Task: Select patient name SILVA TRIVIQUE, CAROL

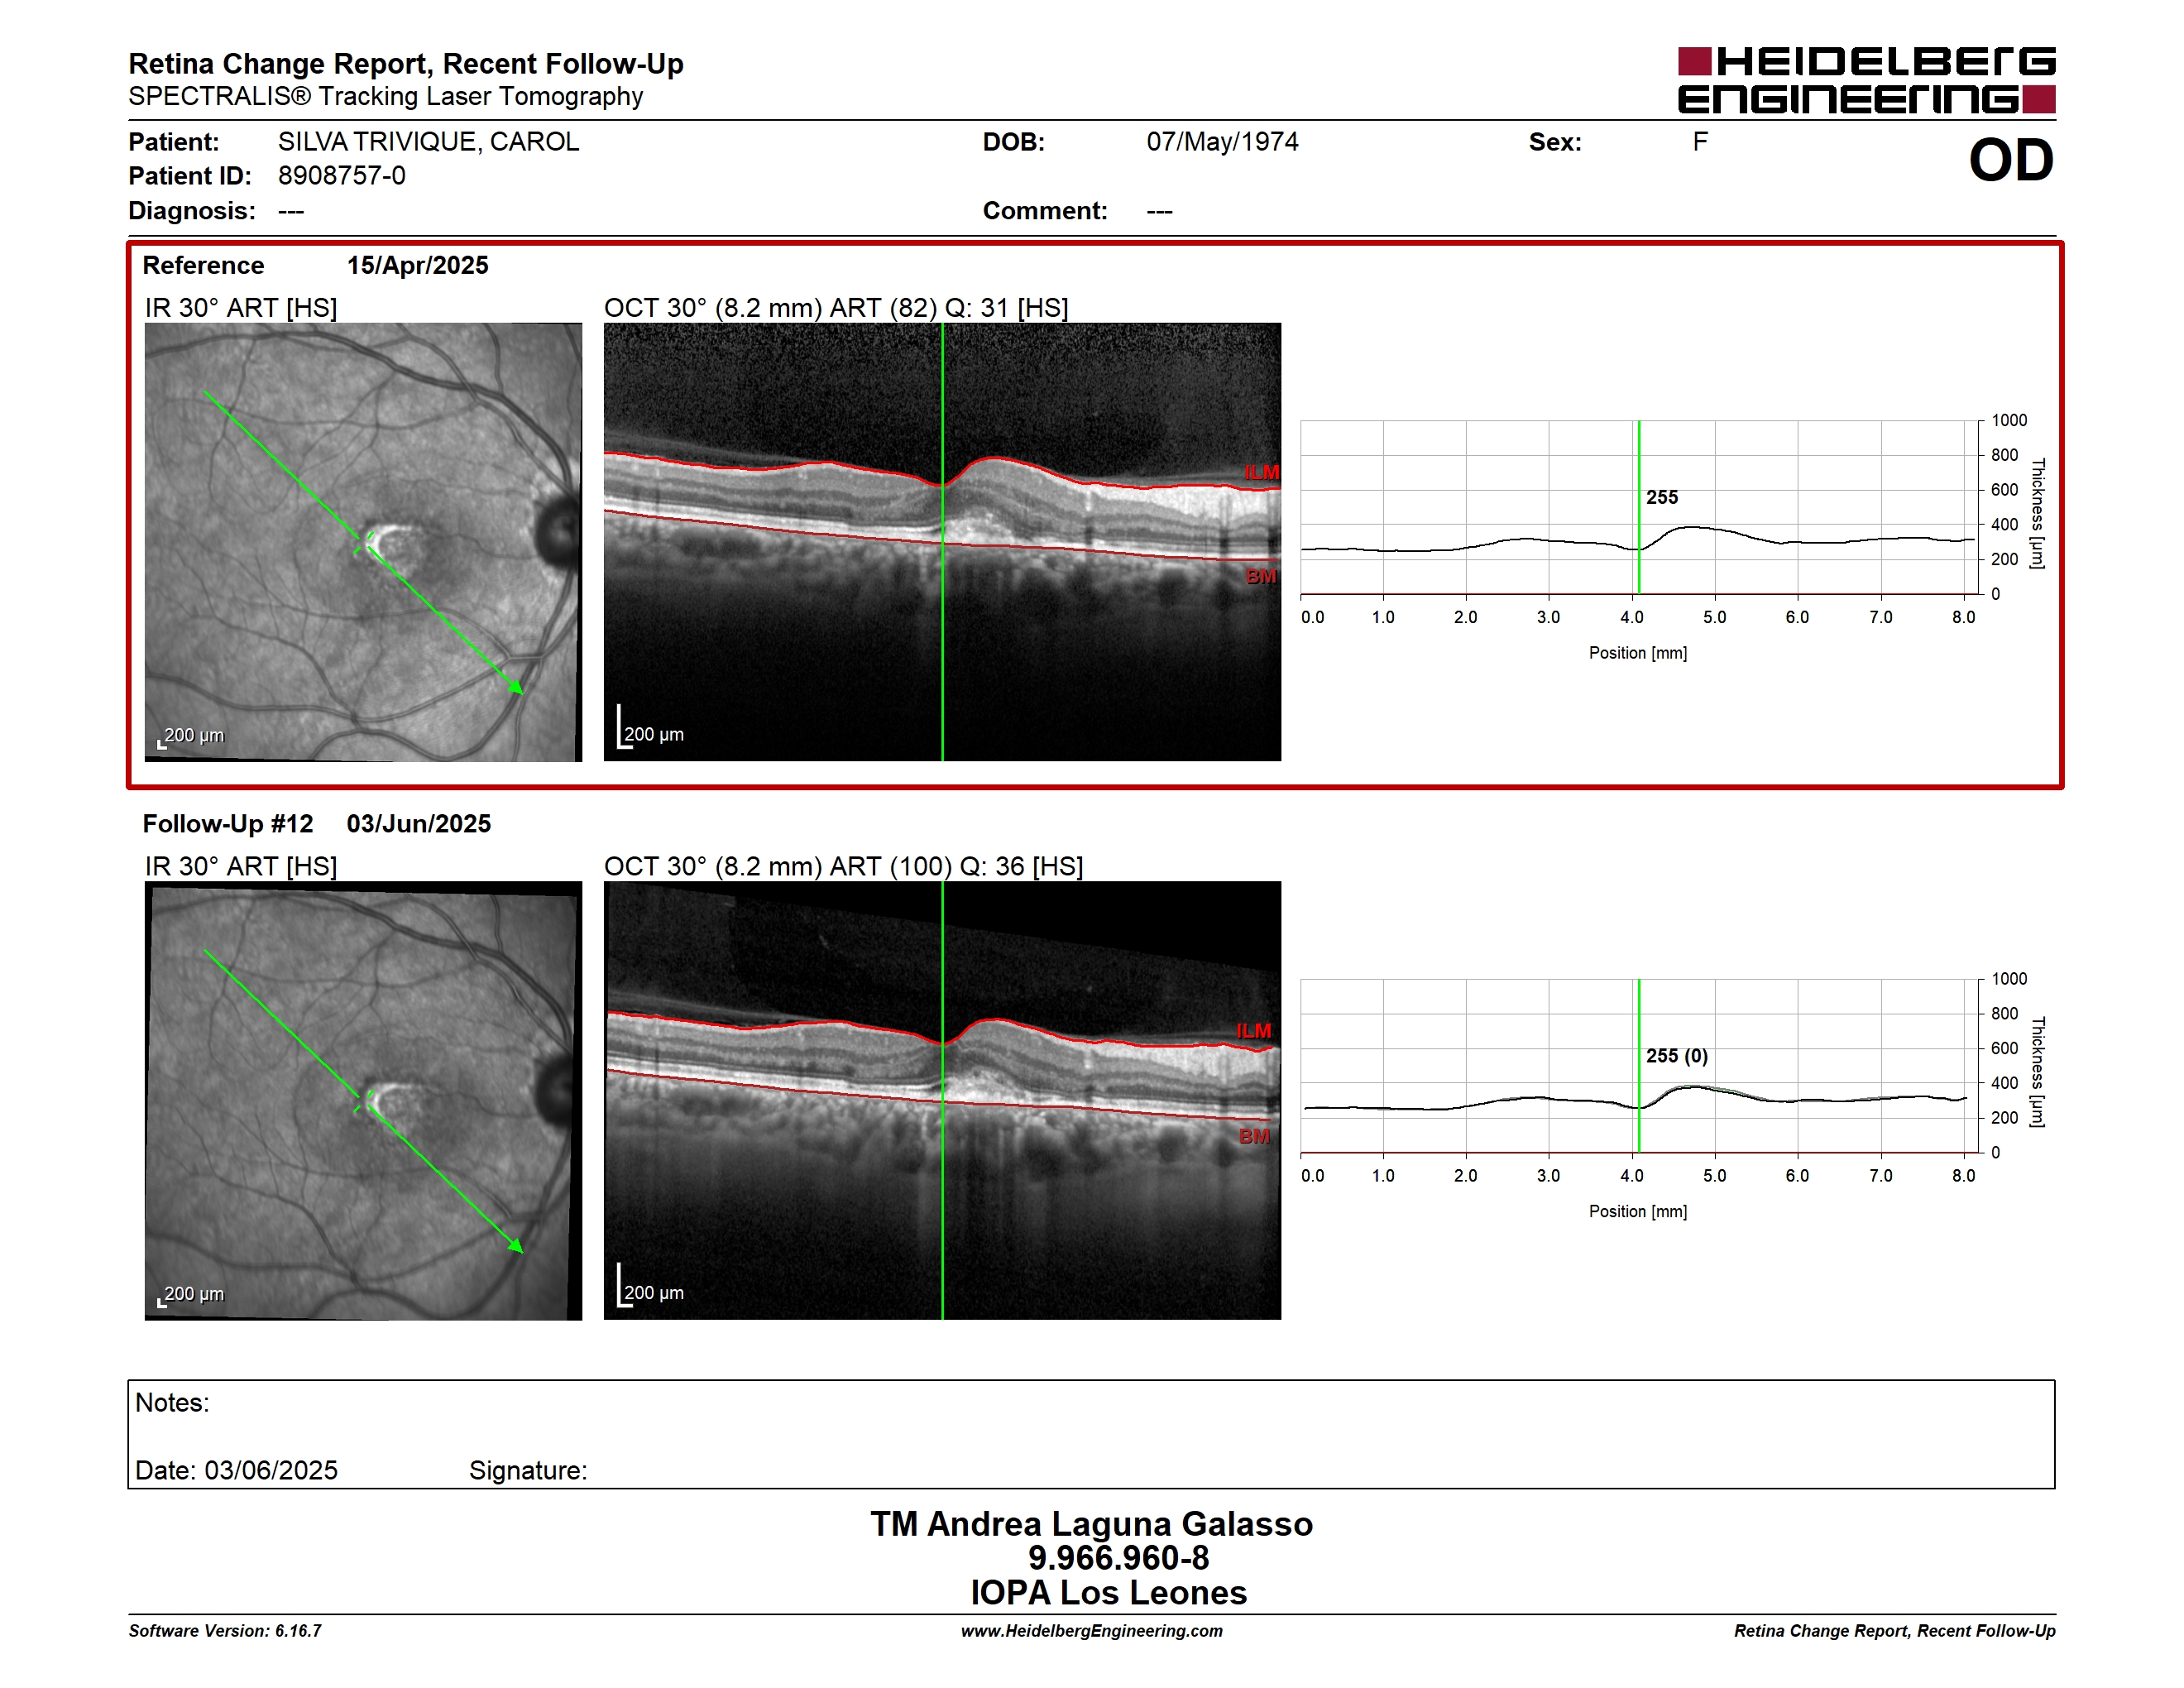Action: tap(428, 142)
